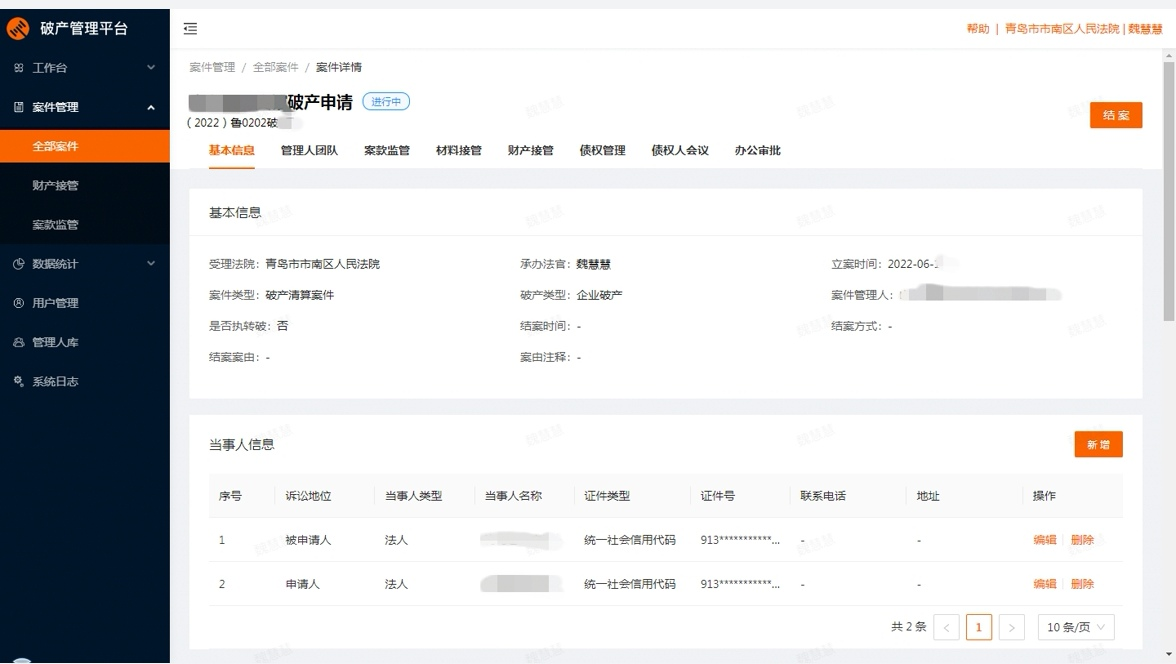The image size is (1176, 664).
Task: Click the 全部案件 breadcrumb link
Action: coord(275,67)
